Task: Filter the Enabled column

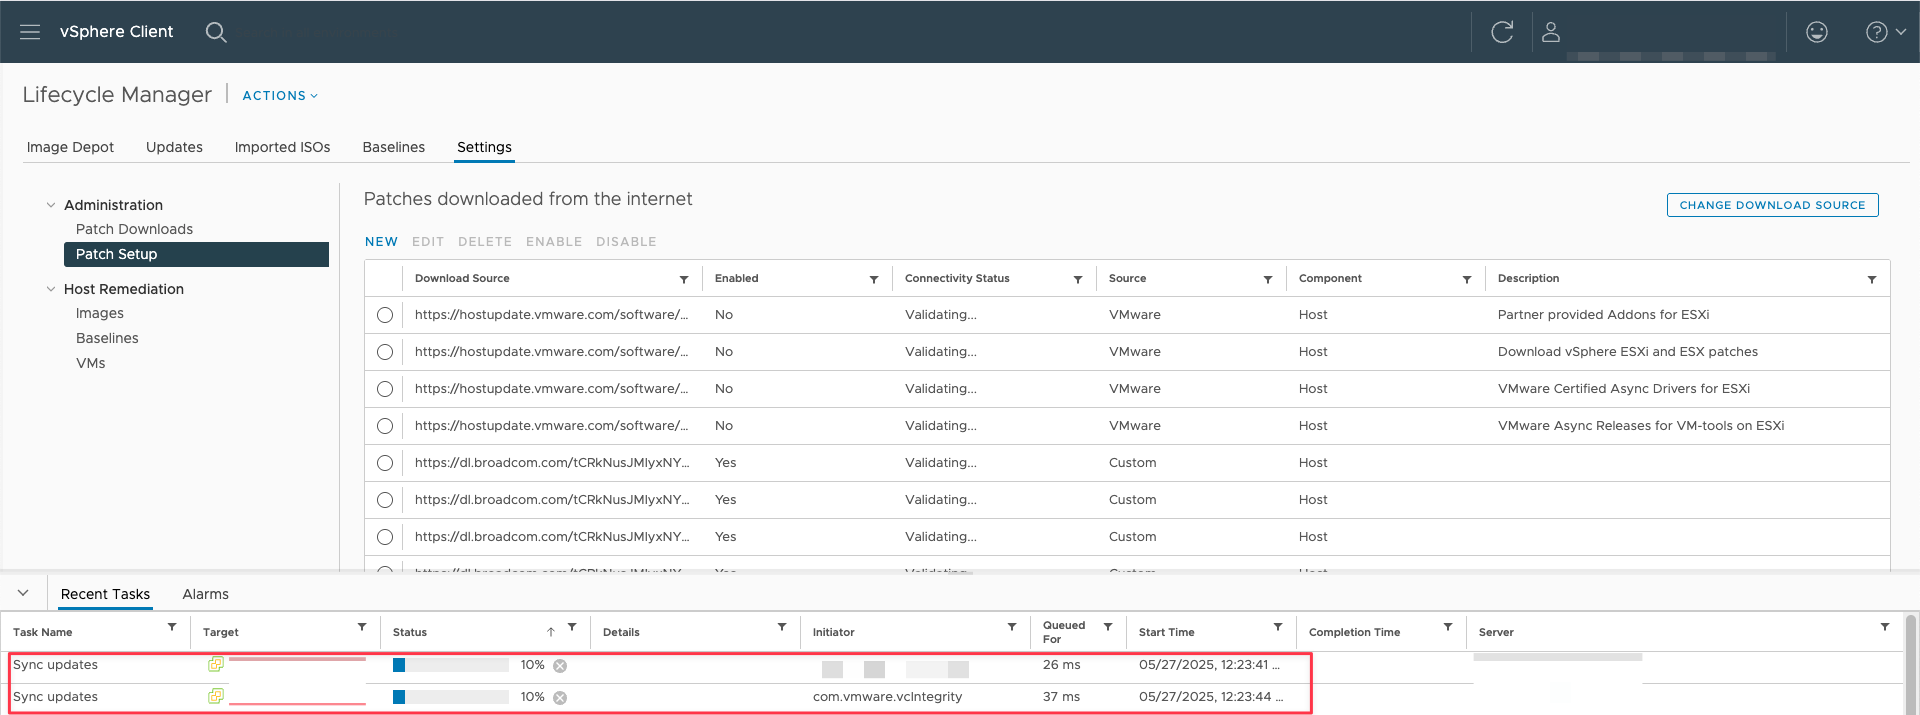Action: coord(874,279)
